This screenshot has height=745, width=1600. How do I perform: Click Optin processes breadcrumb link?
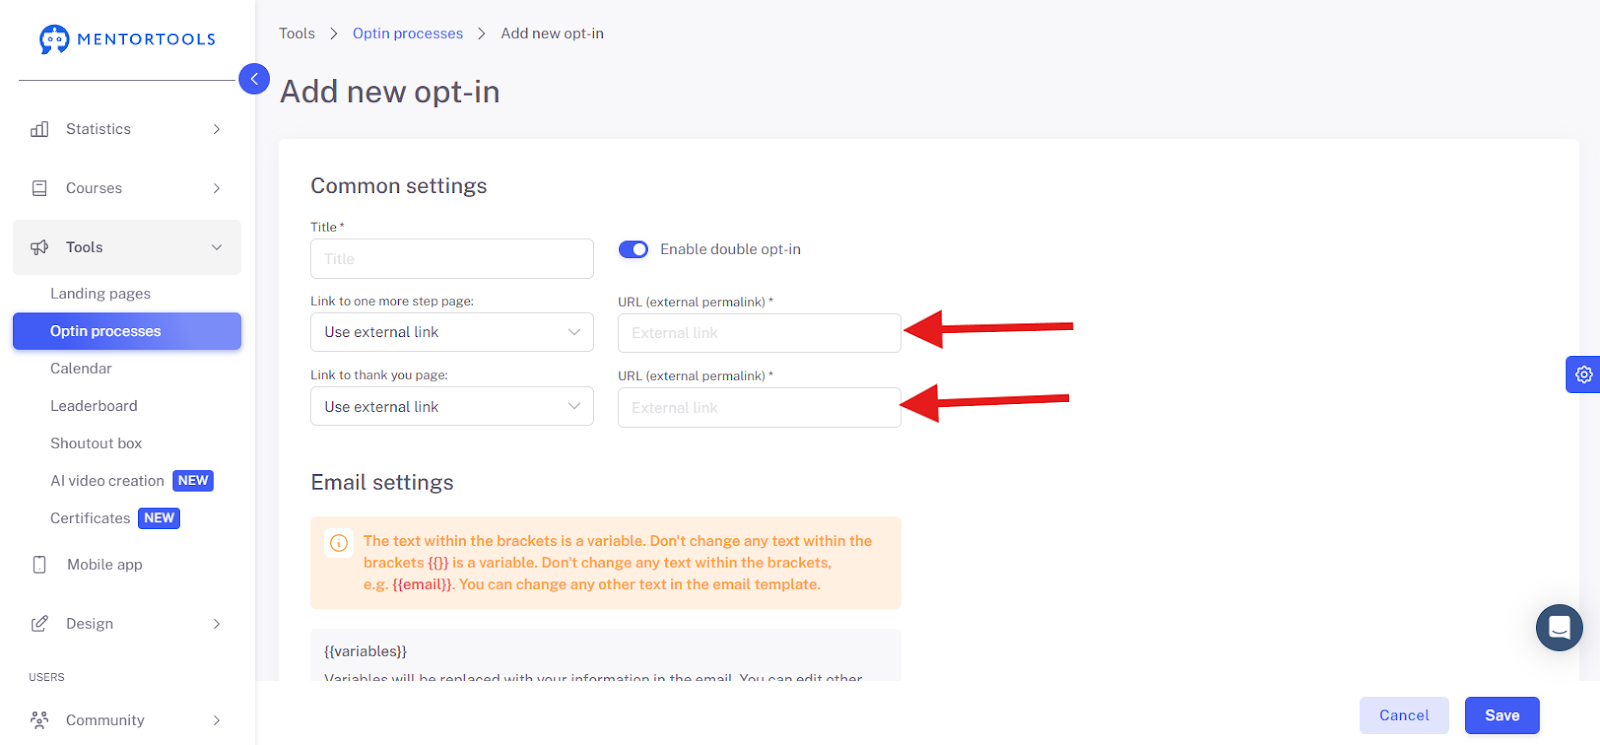[408, 34]
